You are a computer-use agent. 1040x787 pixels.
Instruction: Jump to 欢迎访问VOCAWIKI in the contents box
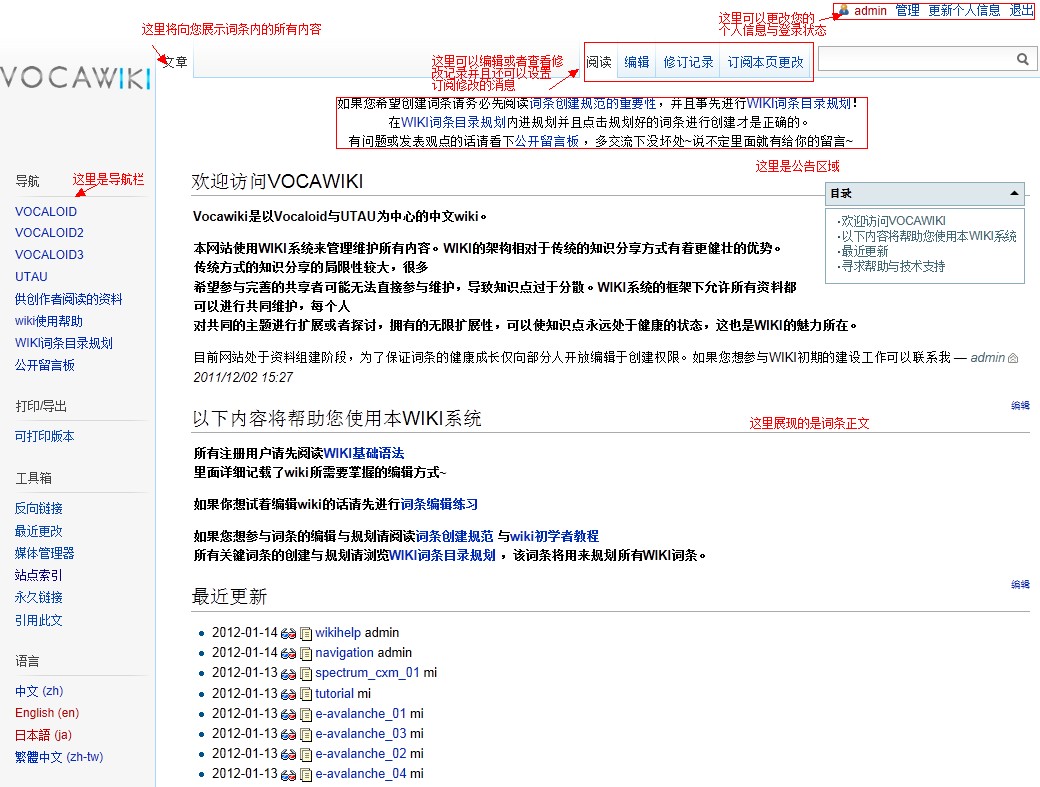[893, 221]
